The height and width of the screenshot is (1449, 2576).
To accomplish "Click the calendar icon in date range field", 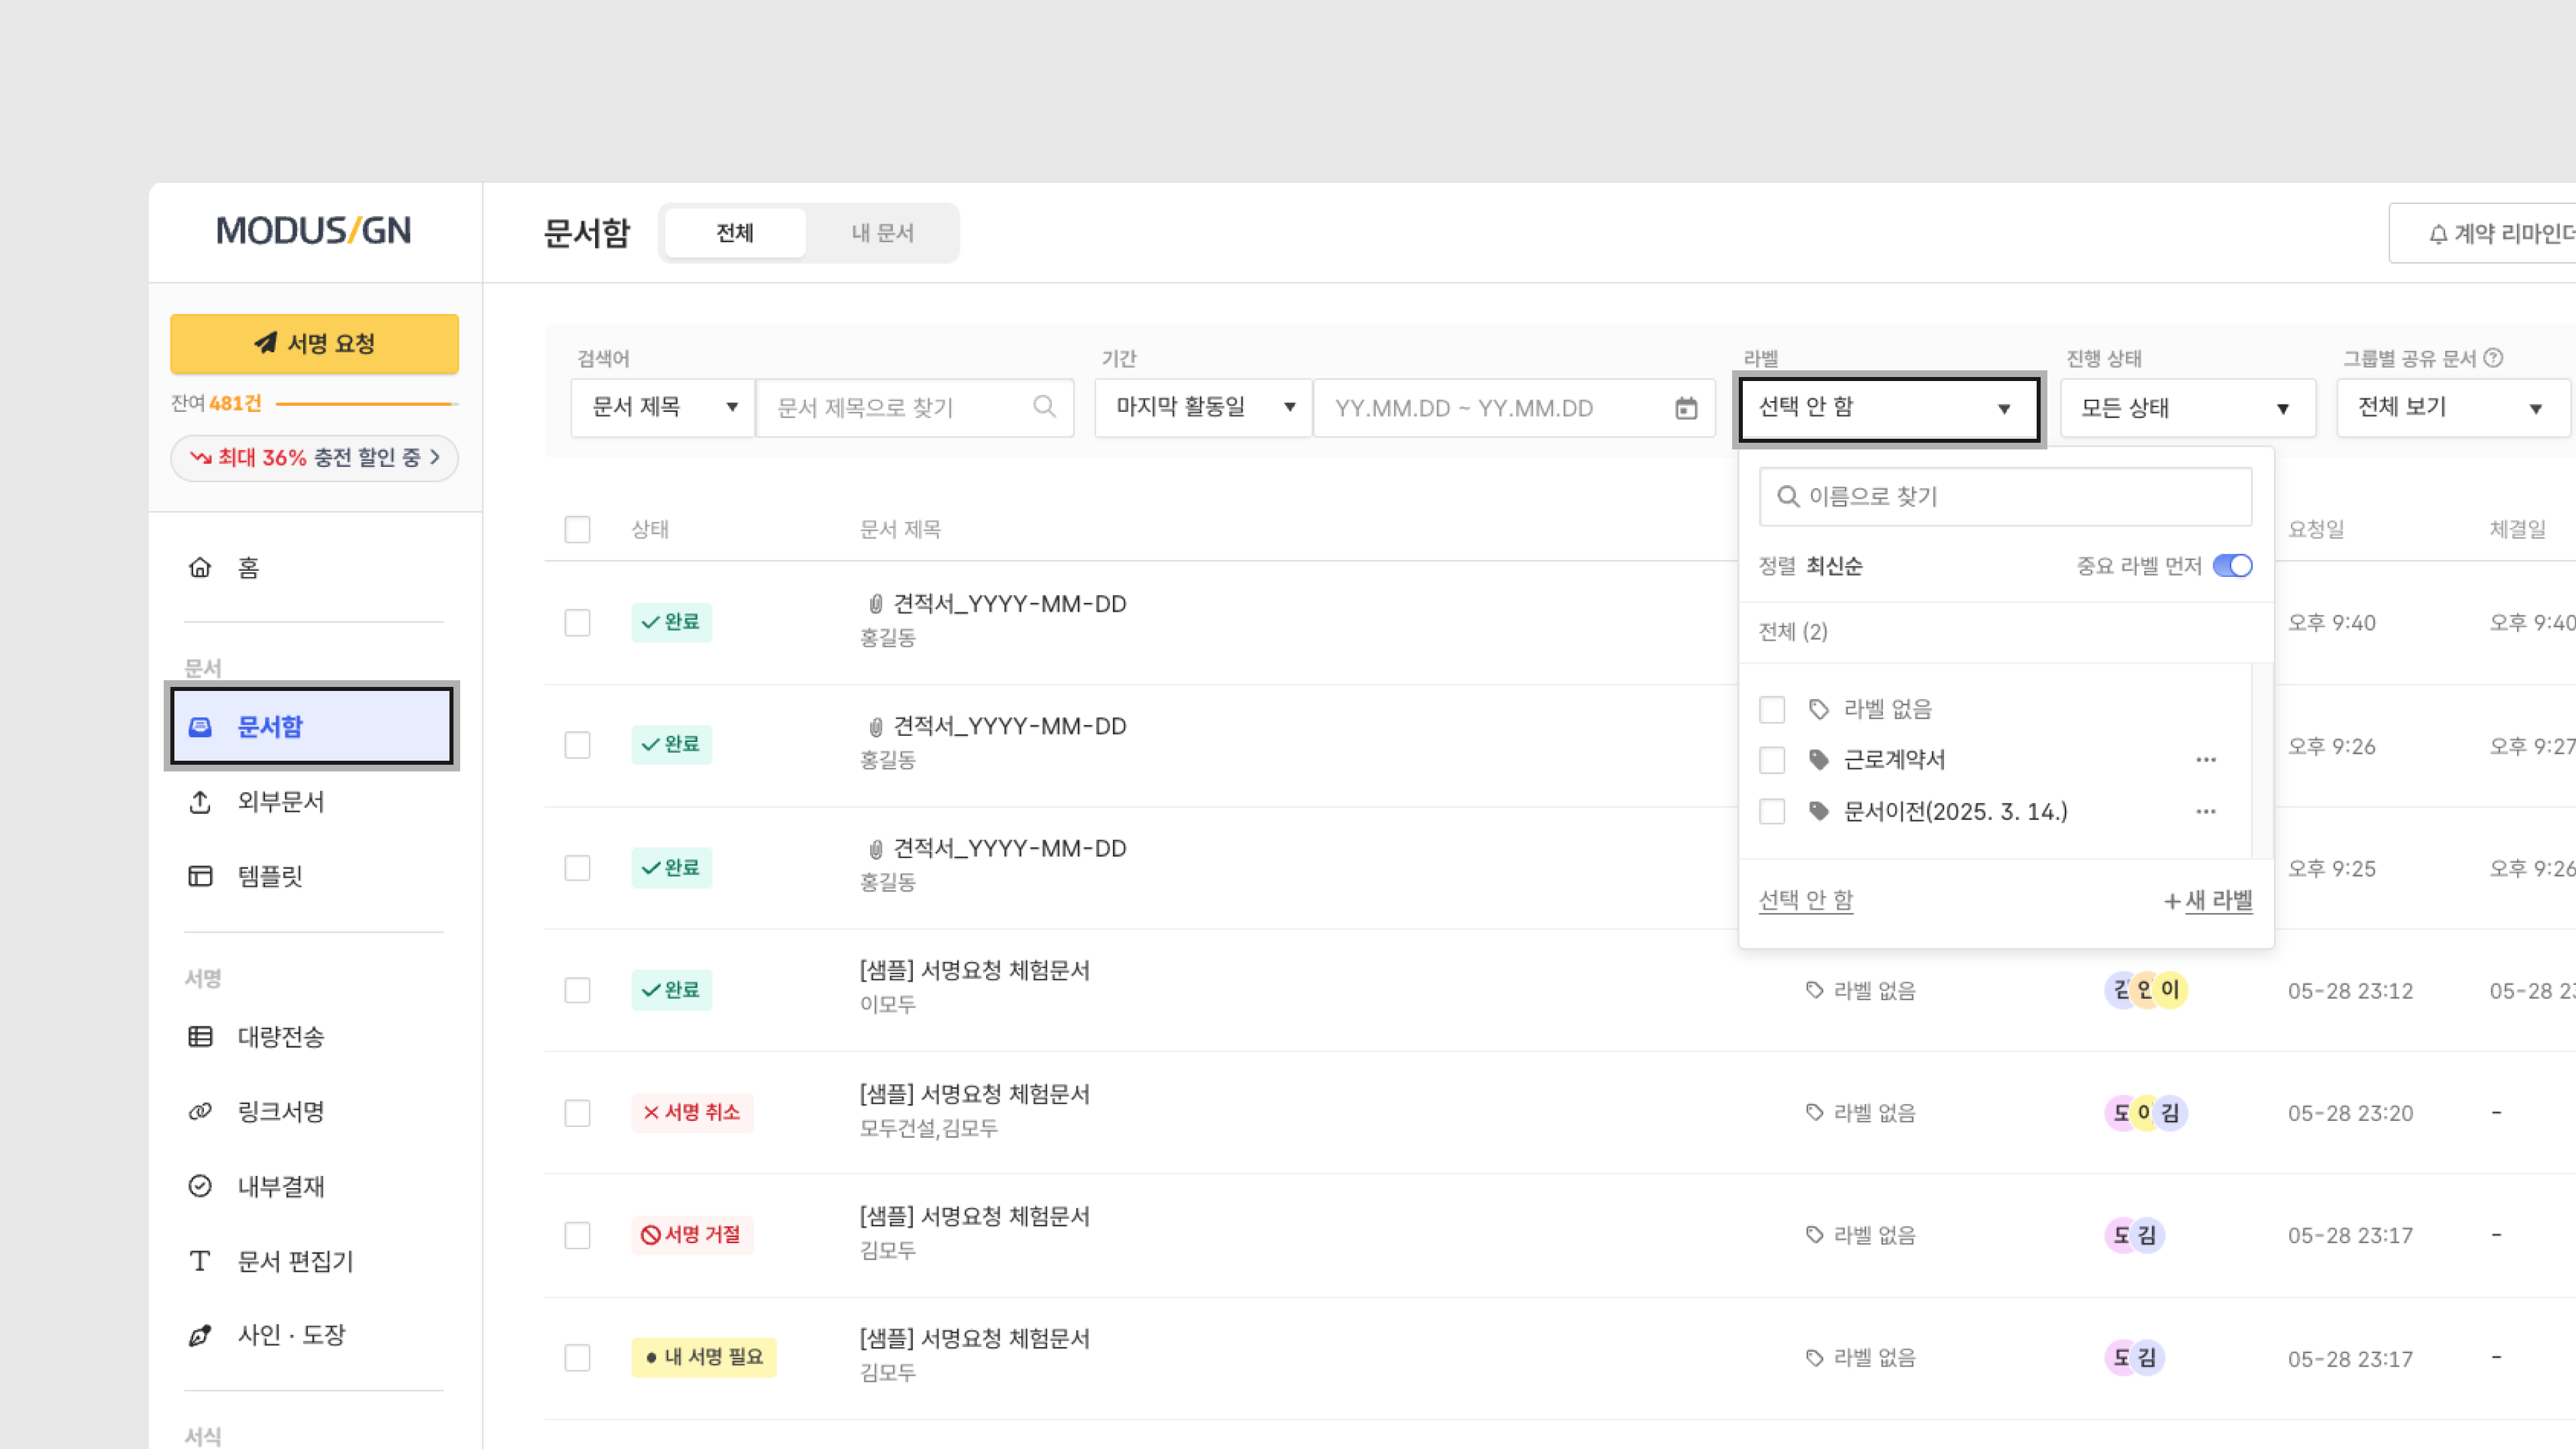I will click(x=1686, y=408).
